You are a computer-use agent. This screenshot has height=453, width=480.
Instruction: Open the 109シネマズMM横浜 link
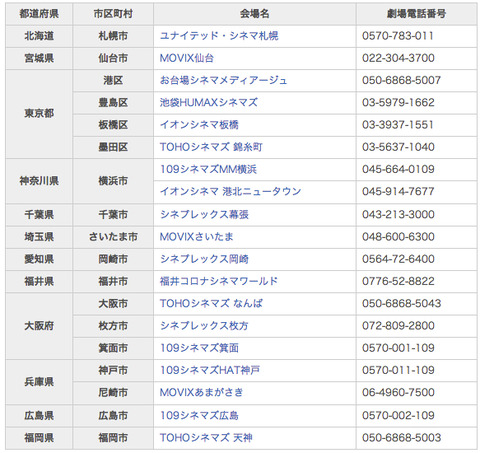208,169
